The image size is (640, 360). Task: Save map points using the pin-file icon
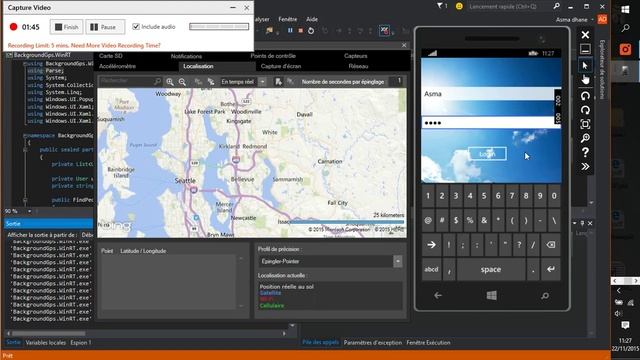(278, 82)
